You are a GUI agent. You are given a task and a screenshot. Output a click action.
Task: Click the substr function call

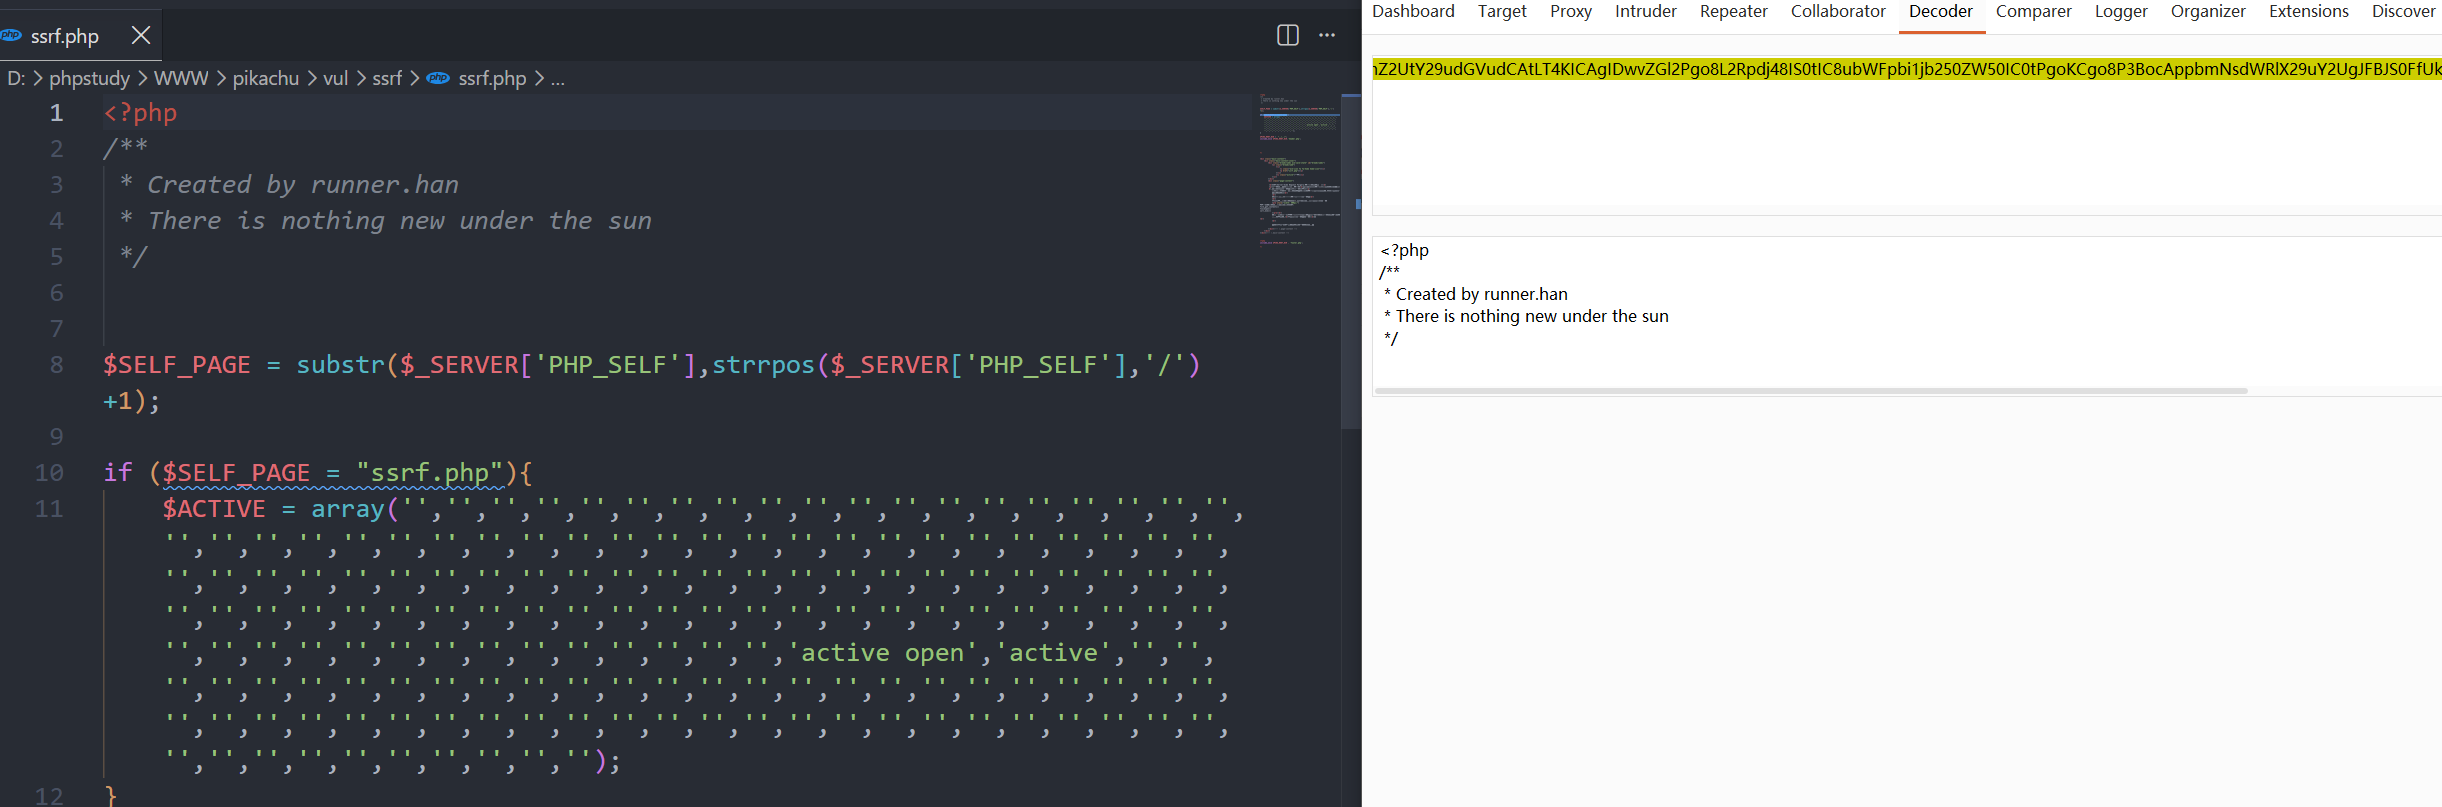[340, 365]
